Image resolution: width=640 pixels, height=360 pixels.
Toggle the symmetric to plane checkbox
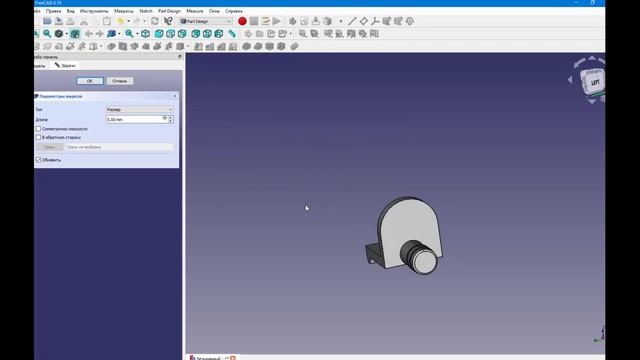coord(38,129)
